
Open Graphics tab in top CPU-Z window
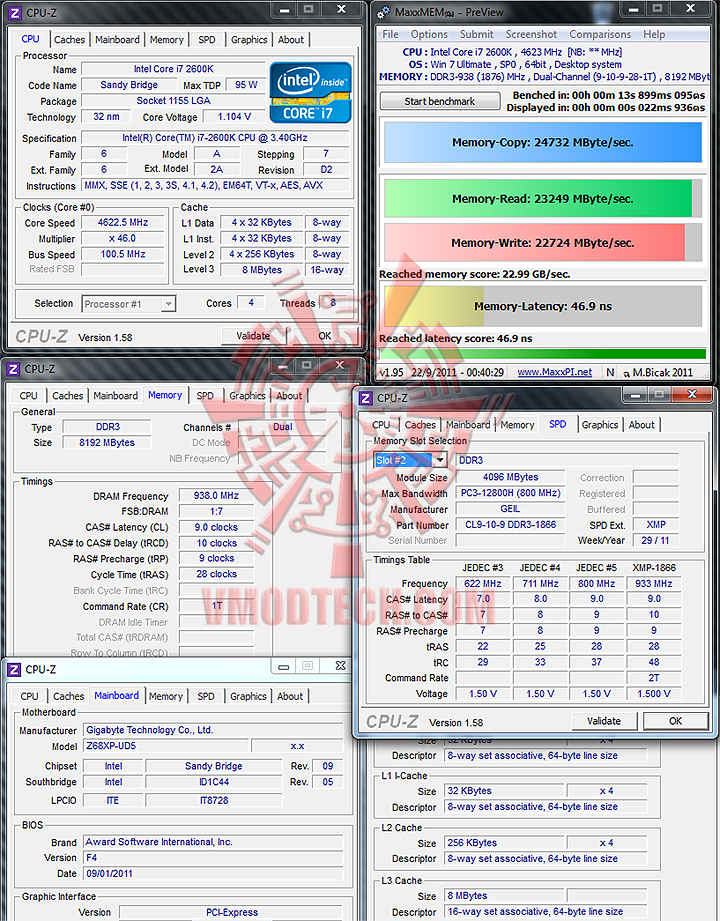(x=249, y=39)
